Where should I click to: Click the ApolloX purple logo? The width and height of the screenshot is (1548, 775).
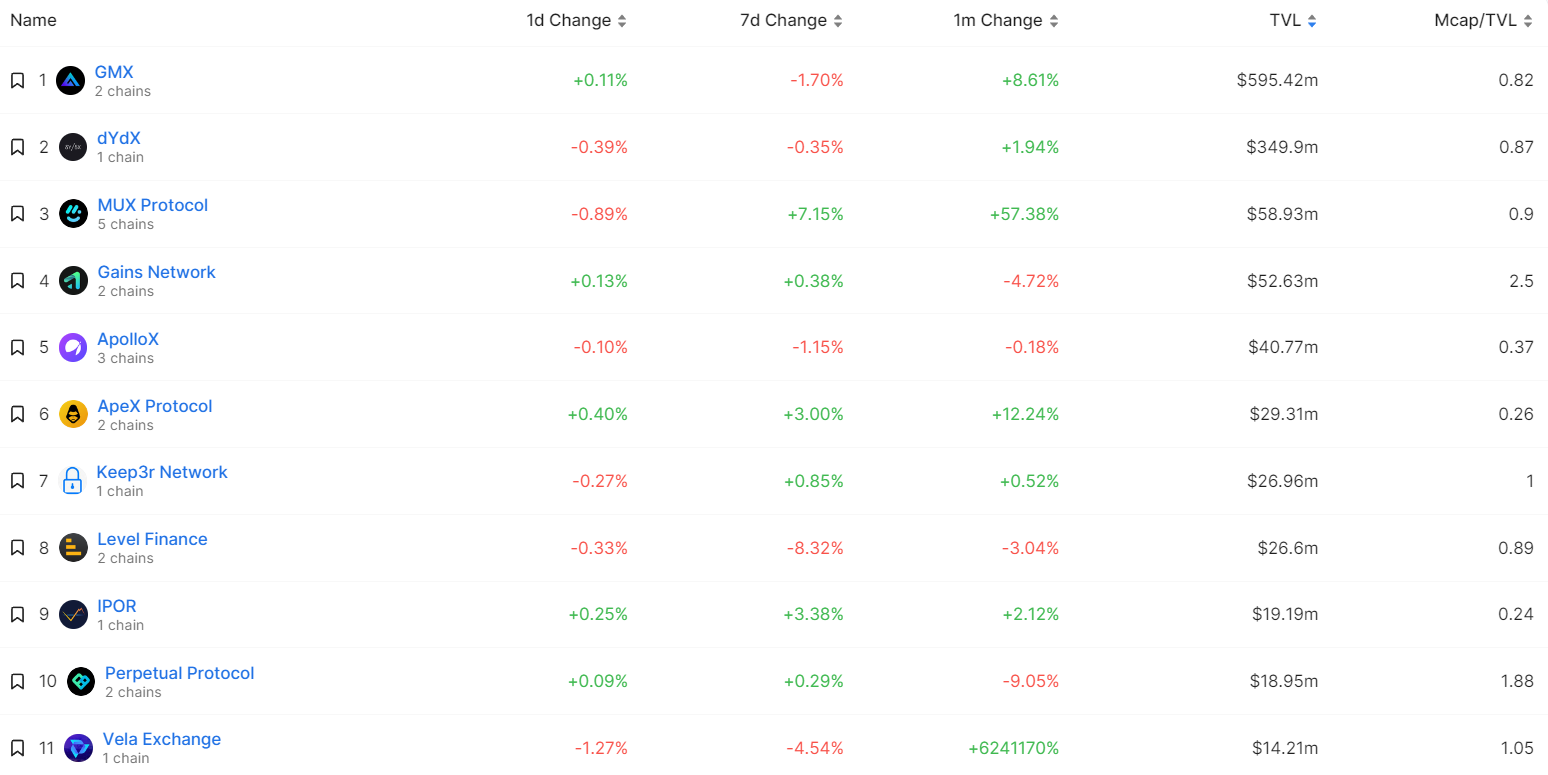pos(73,347)
